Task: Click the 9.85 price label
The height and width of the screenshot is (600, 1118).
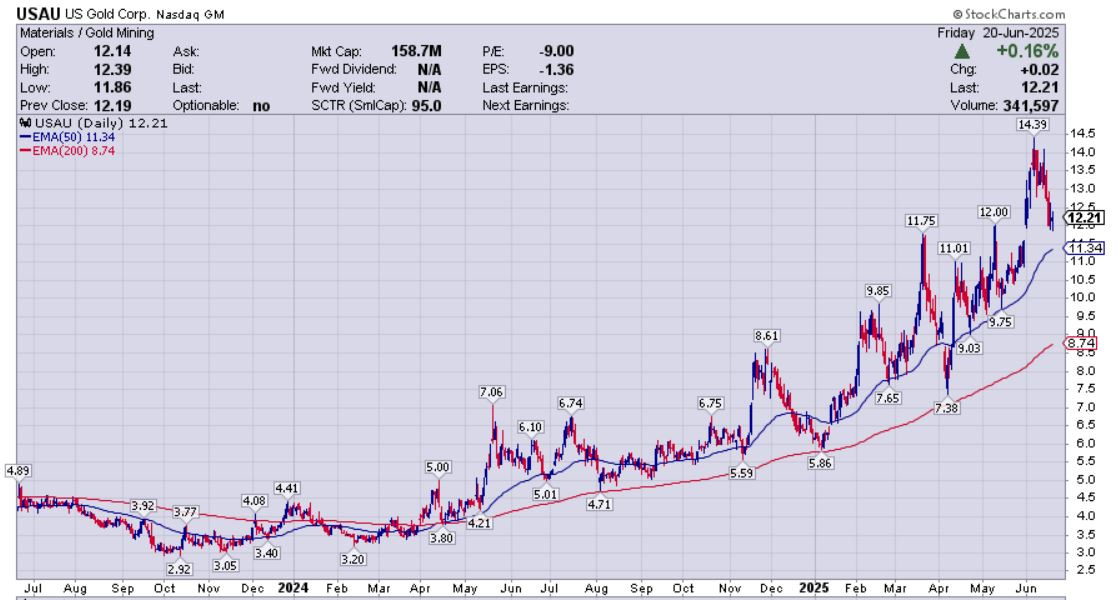Action: click(x=878, y=291)
